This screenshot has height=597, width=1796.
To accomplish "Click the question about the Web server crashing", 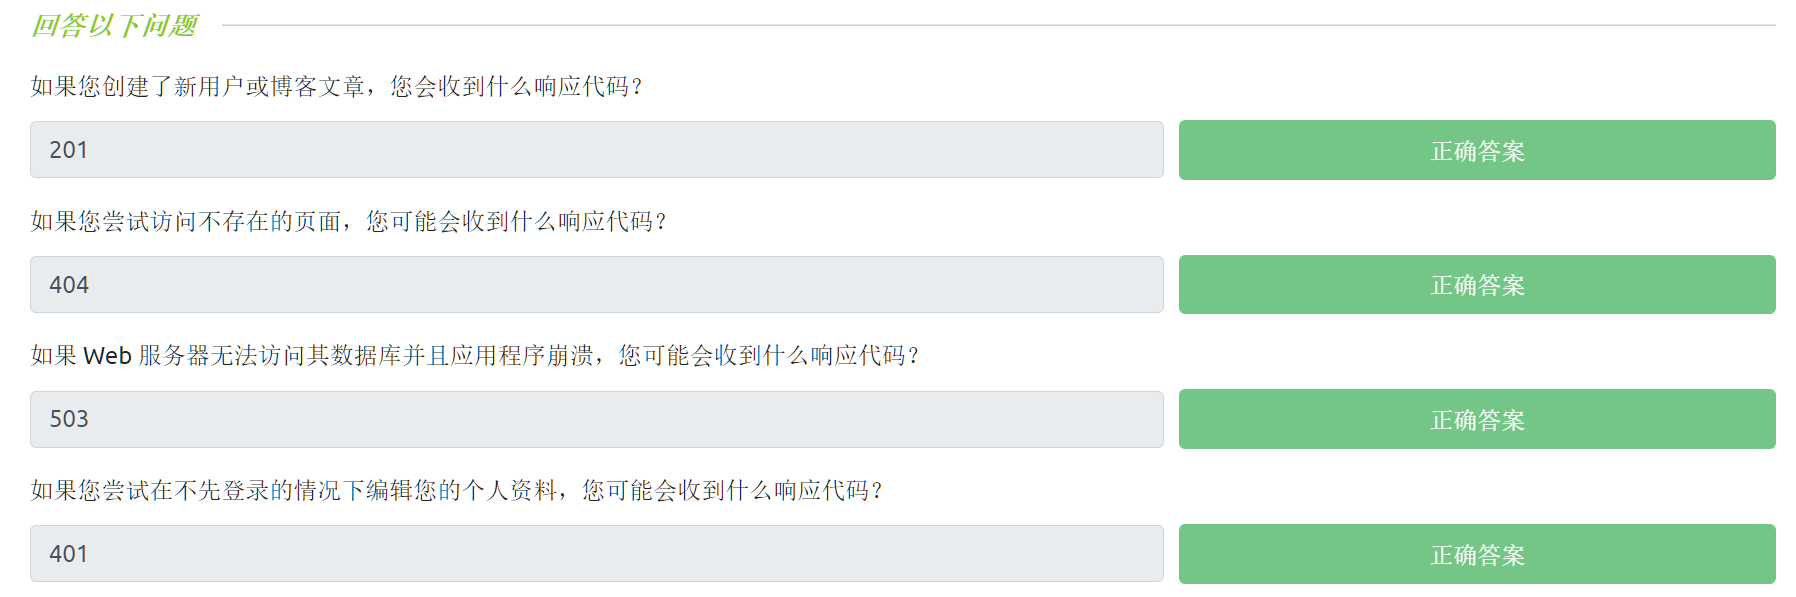I will click(x=474, y=356).
